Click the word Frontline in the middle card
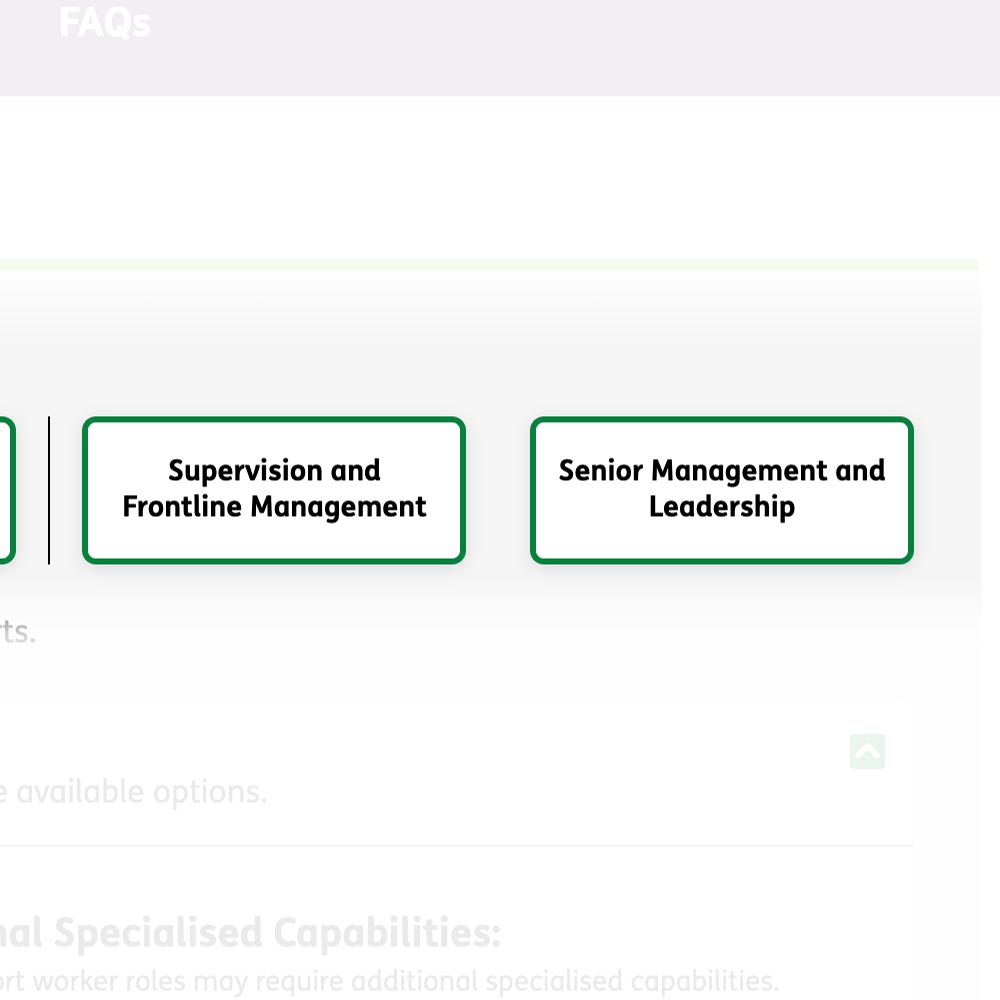This screenshot has height=1000, width=1000. [x=182, y=507]
